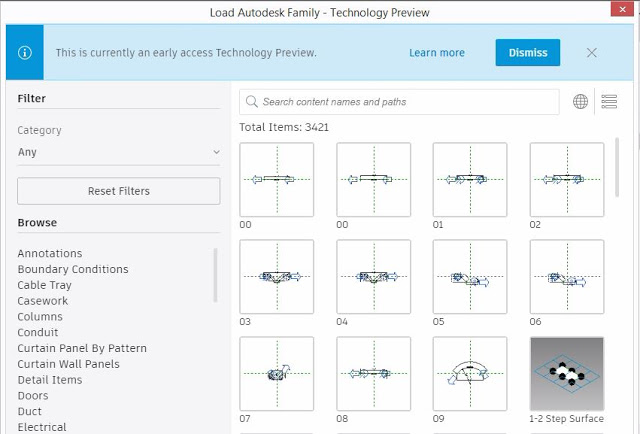Open the Curtain Wall Panels category
Screen dimensions: 640x434
click(x=69, y=364)
